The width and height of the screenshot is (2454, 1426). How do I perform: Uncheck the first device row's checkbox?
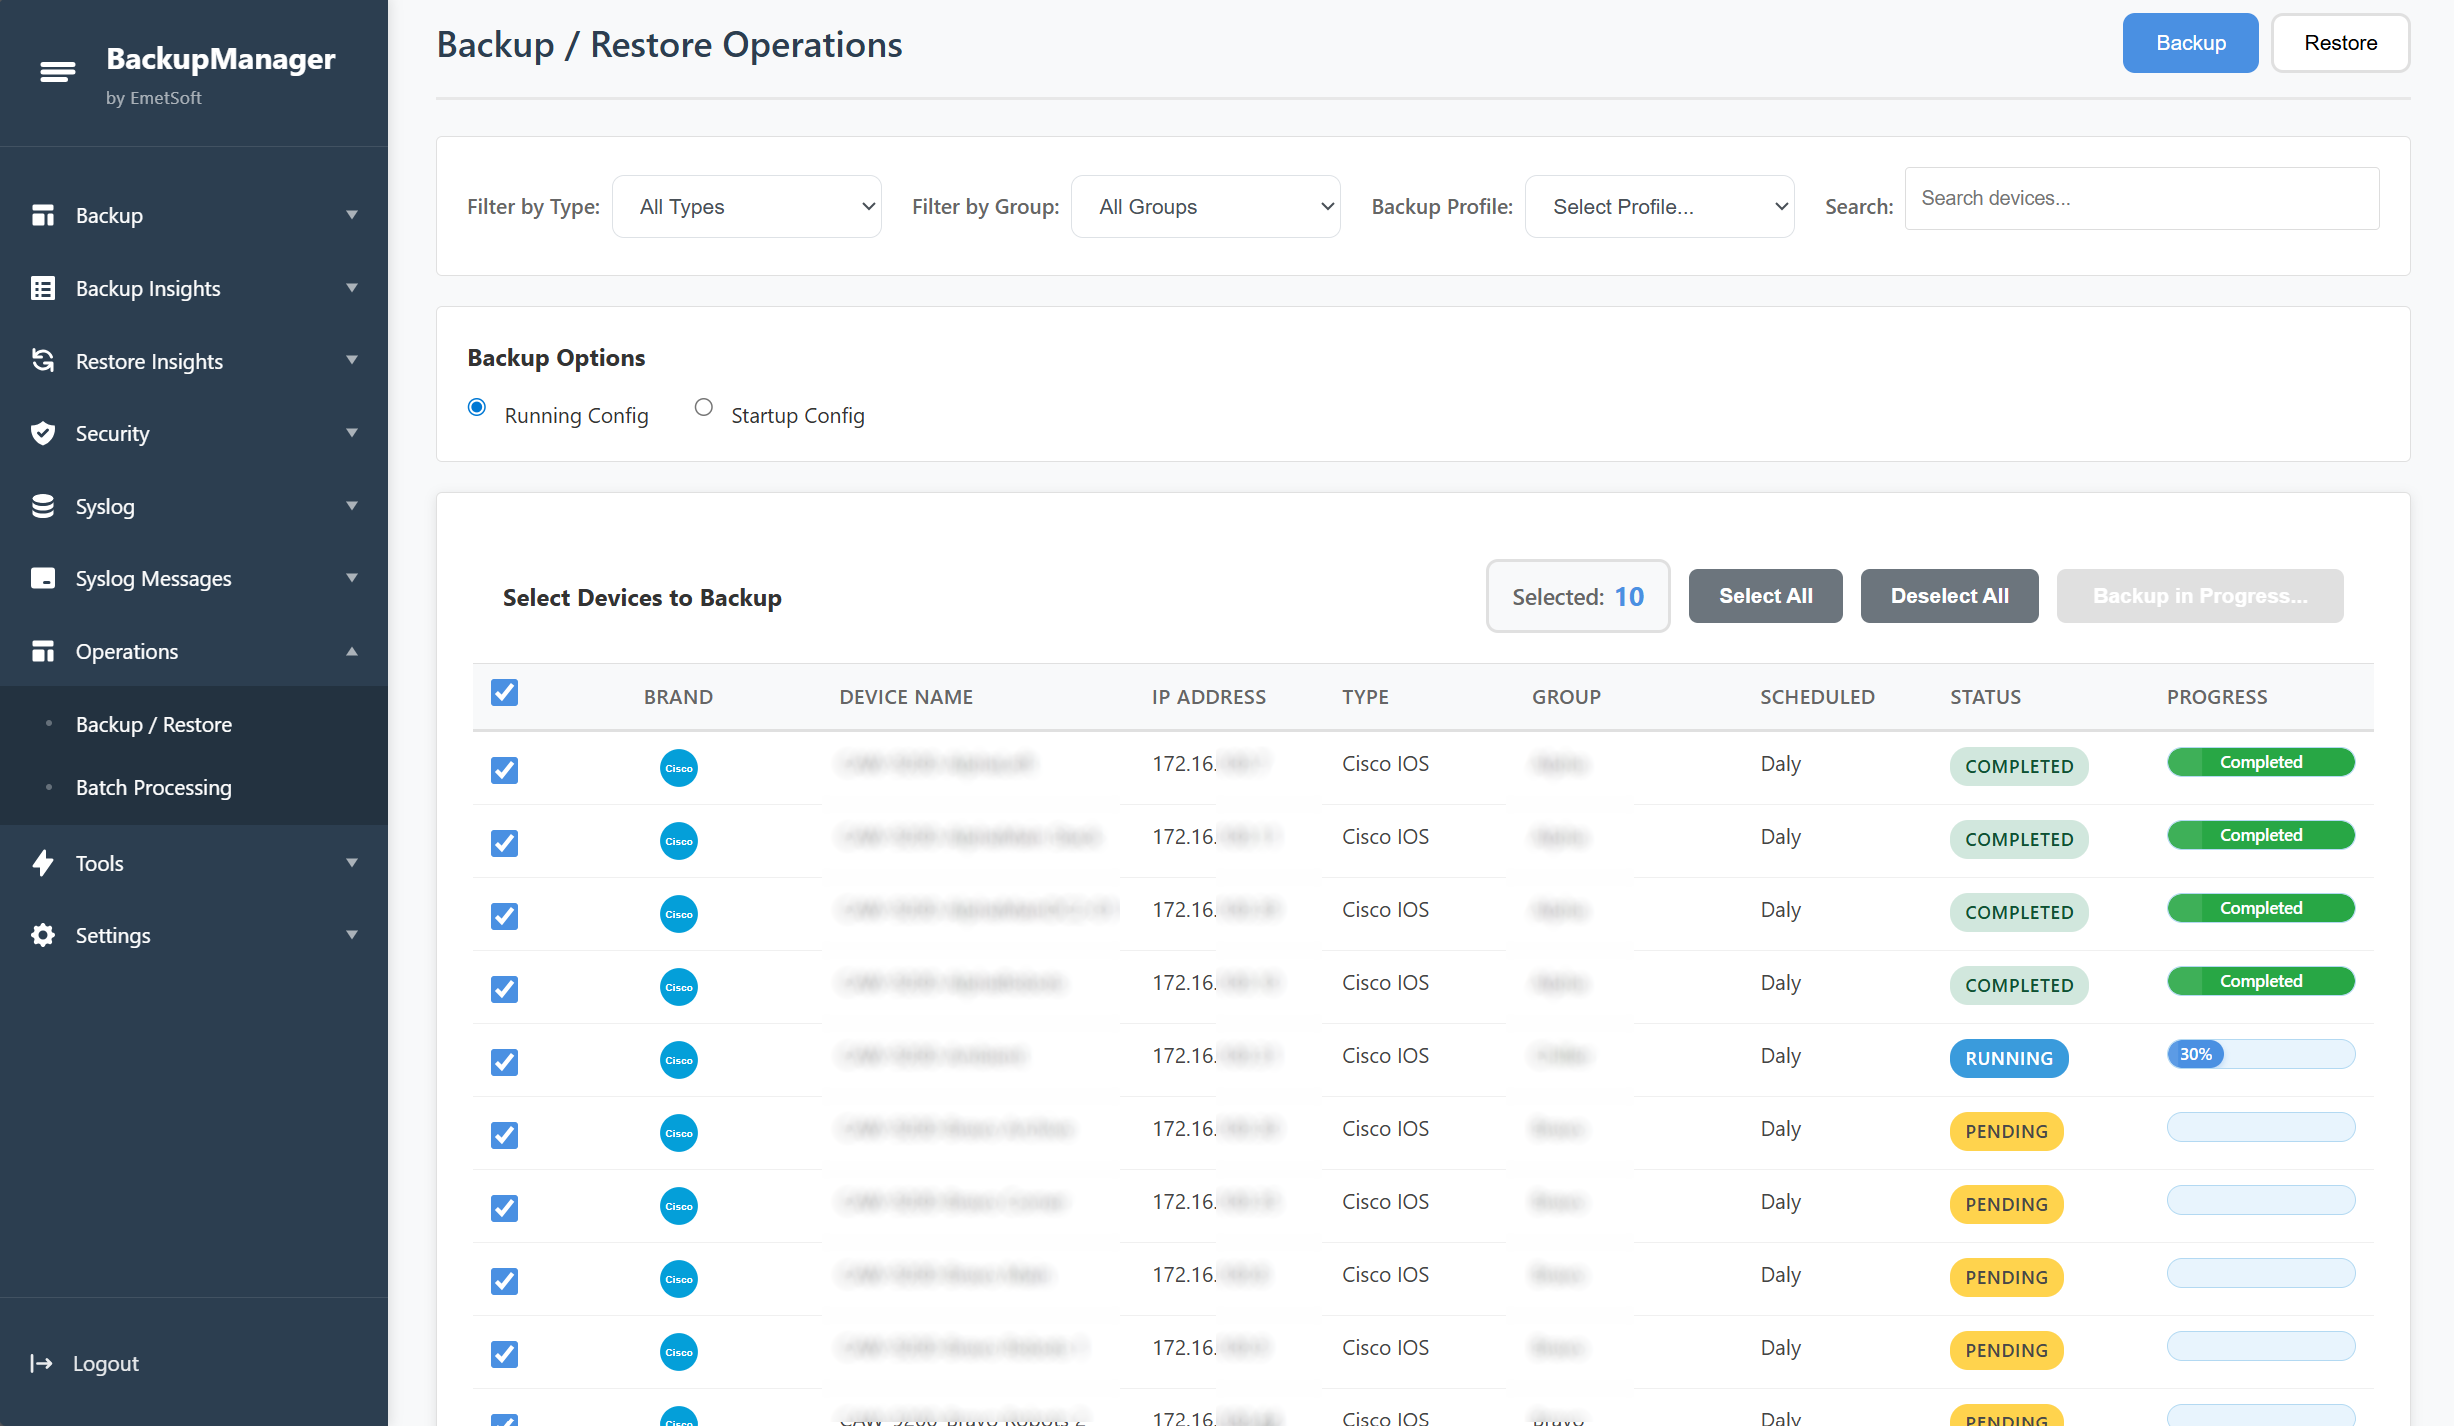tap(505, 770)
